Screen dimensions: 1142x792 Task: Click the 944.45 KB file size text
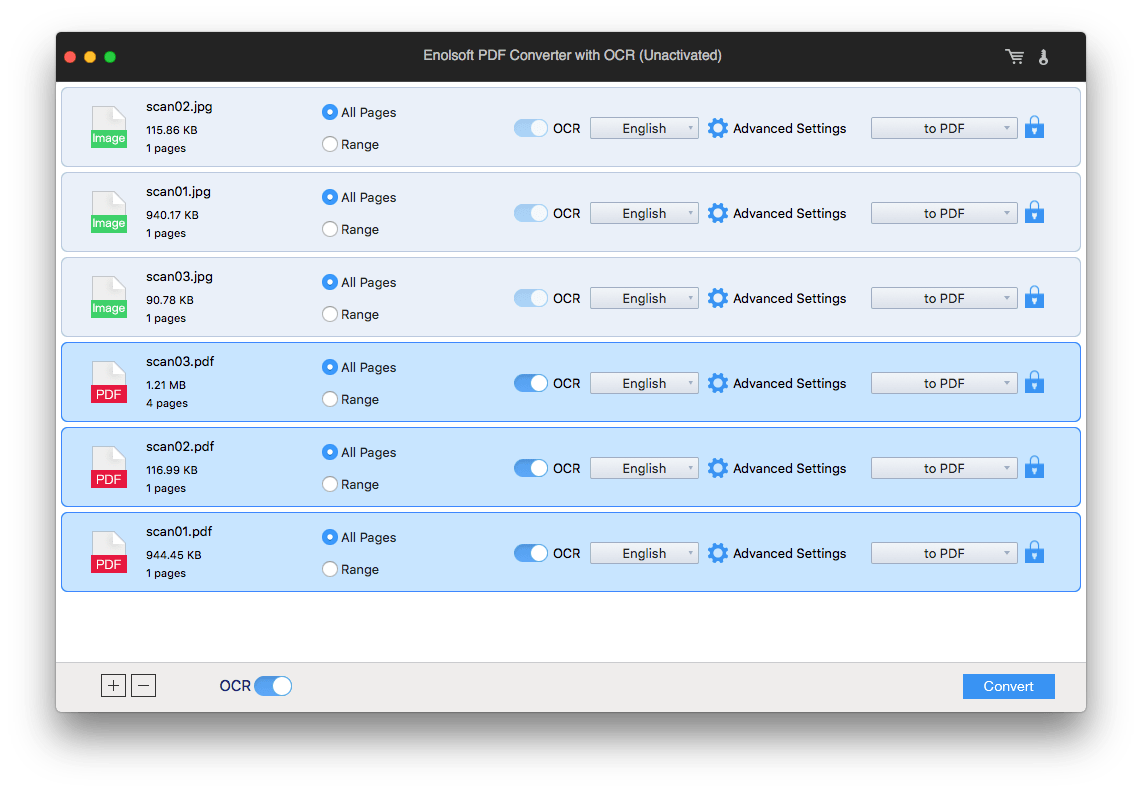(173, 555)
